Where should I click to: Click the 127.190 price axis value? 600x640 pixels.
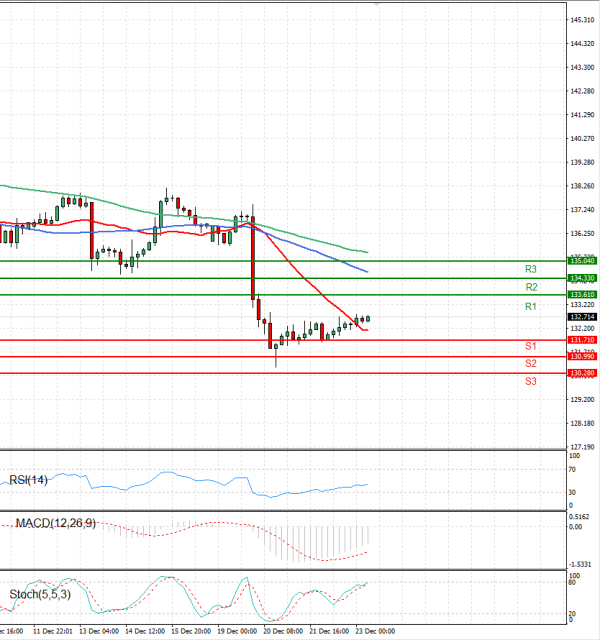pyautogui.click(x=582, y=447)
